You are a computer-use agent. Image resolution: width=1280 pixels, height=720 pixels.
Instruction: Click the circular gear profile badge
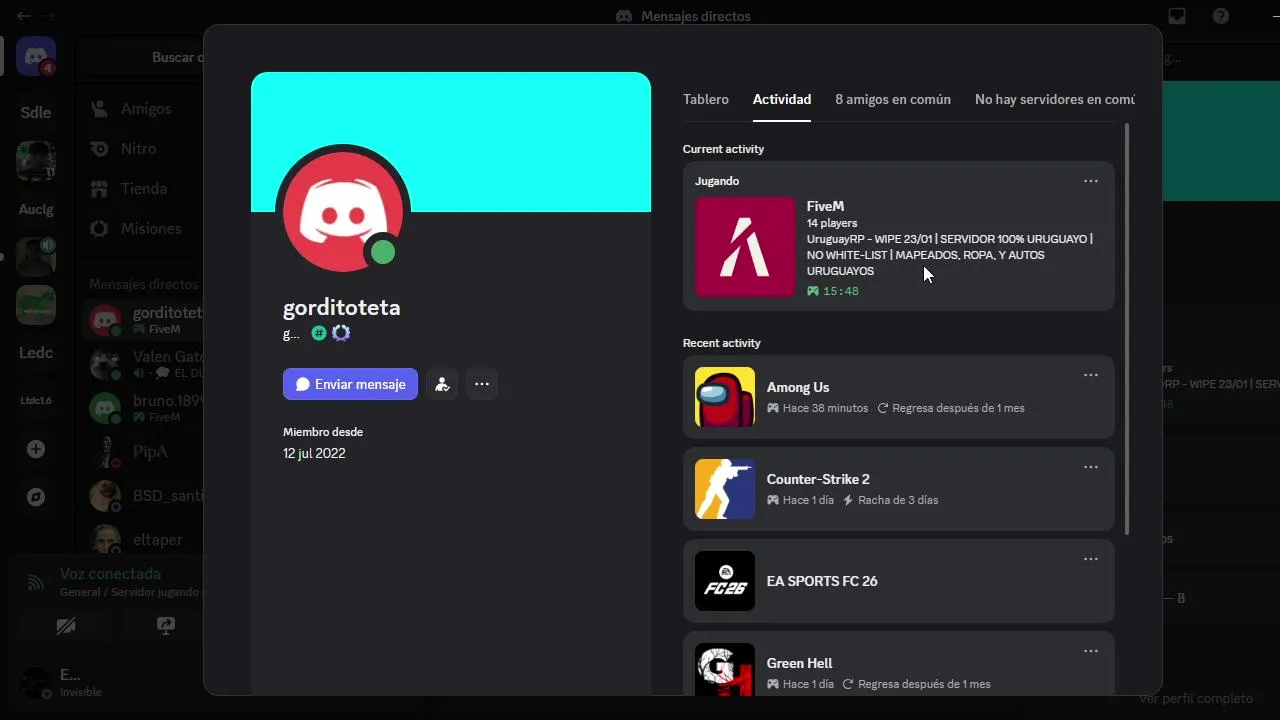341,333
